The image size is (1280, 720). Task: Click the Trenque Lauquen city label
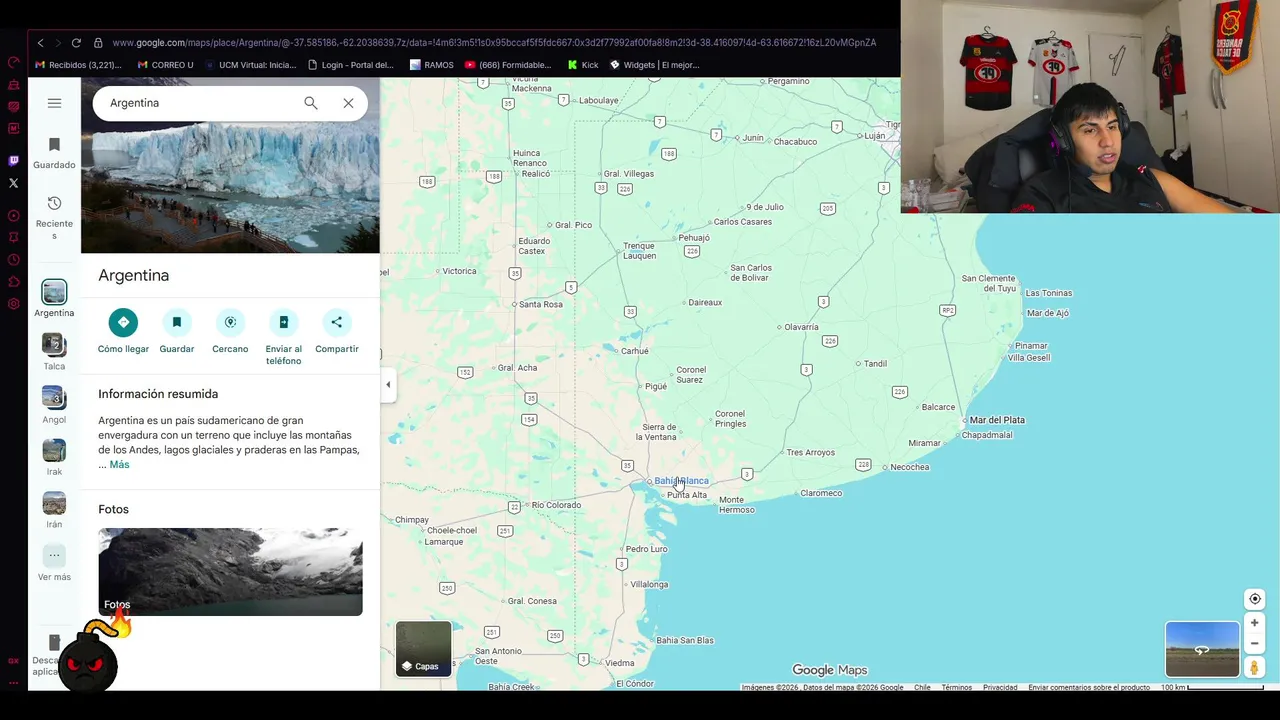pos(640,250)
